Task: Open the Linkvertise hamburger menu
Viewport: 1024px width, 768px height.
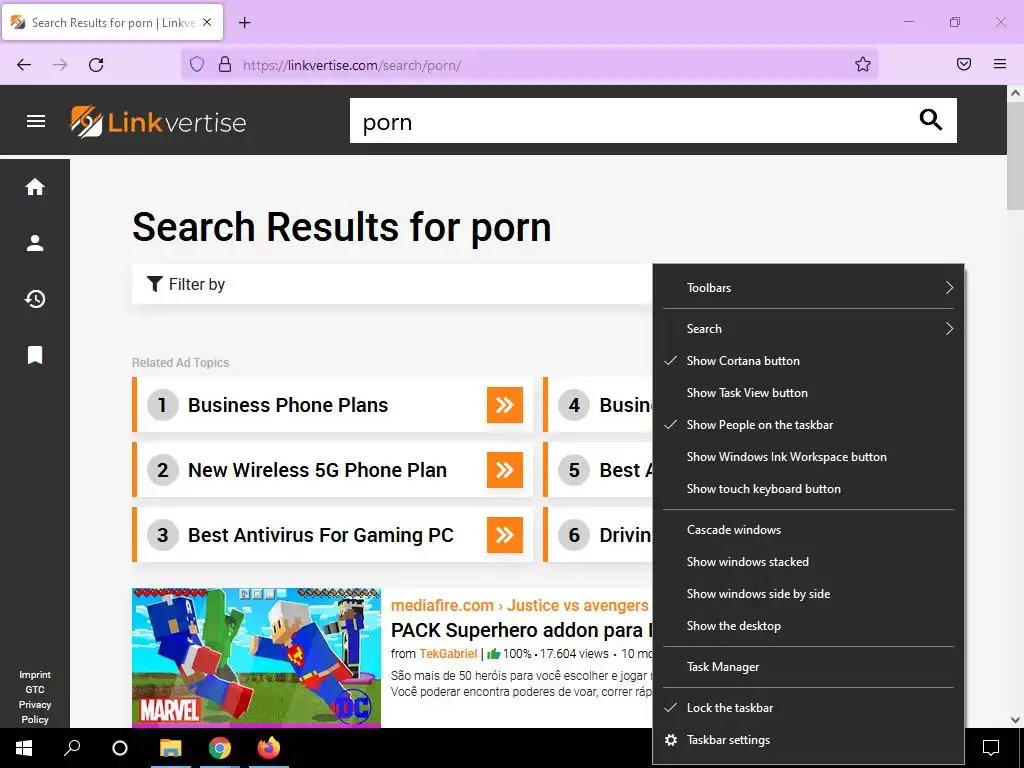Action: click(36, 121)
